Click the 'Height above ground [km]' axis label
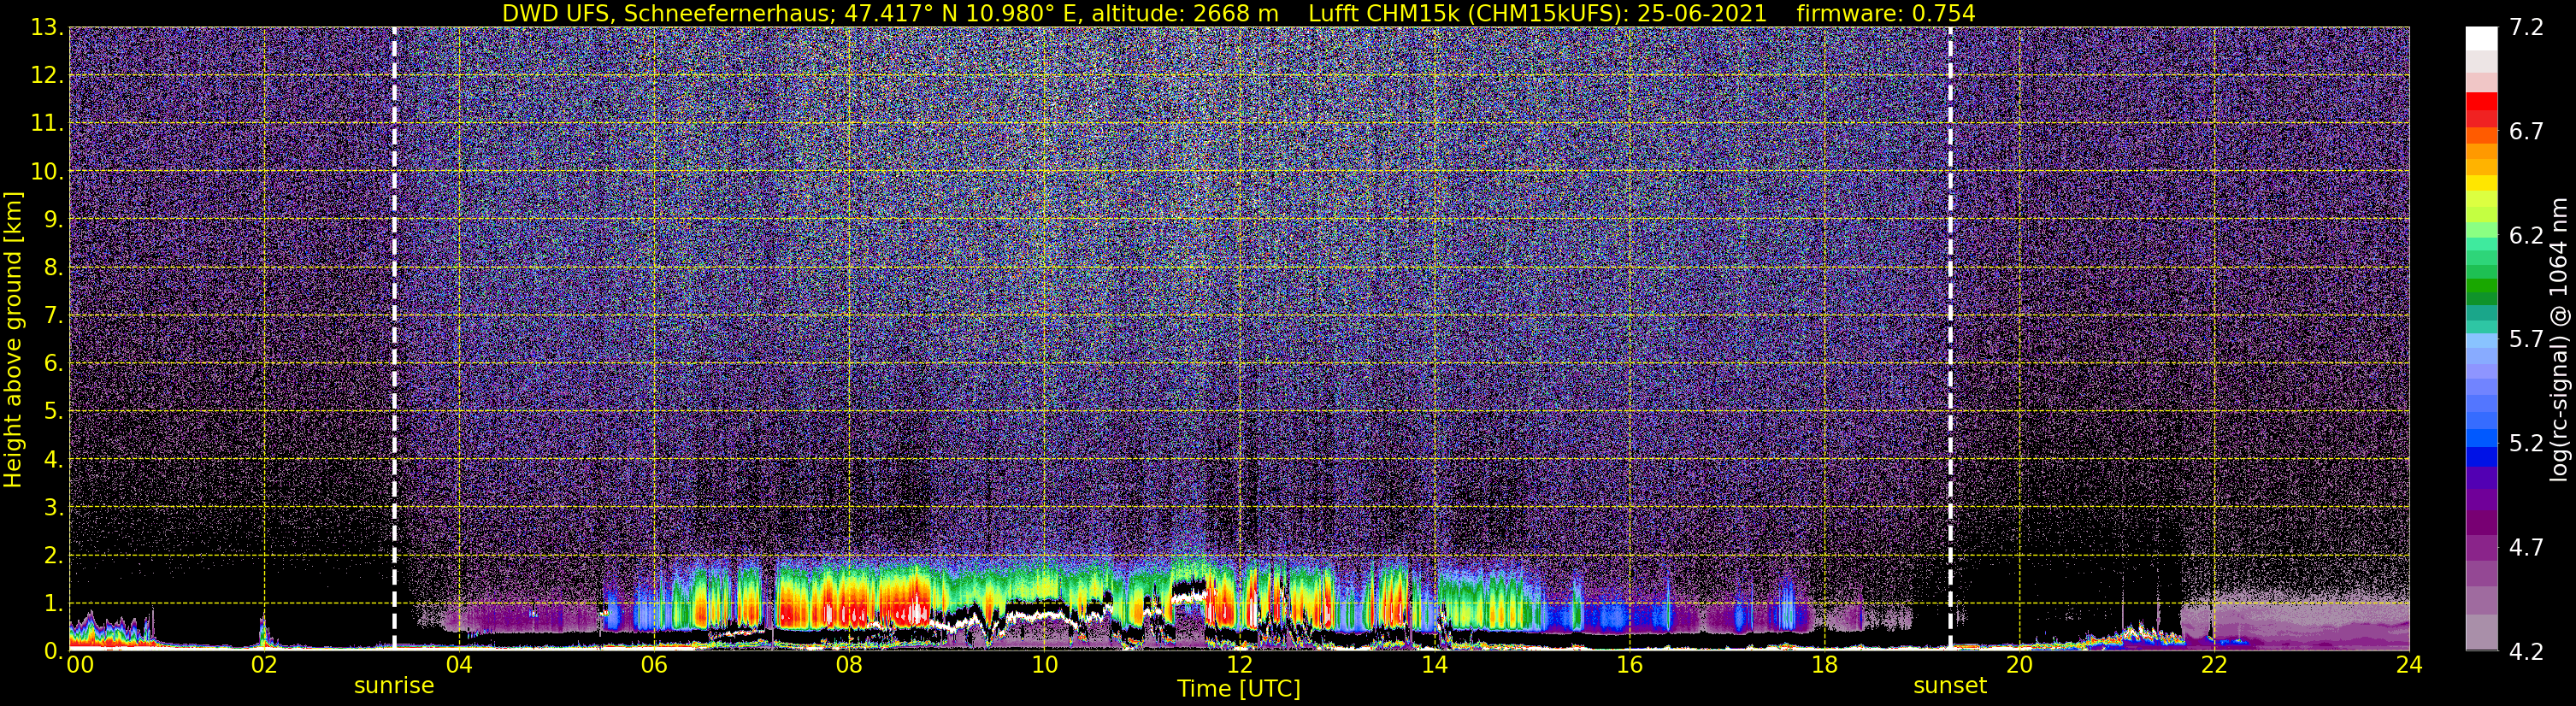Viewport: 2576px width, 706px height. 13,339
